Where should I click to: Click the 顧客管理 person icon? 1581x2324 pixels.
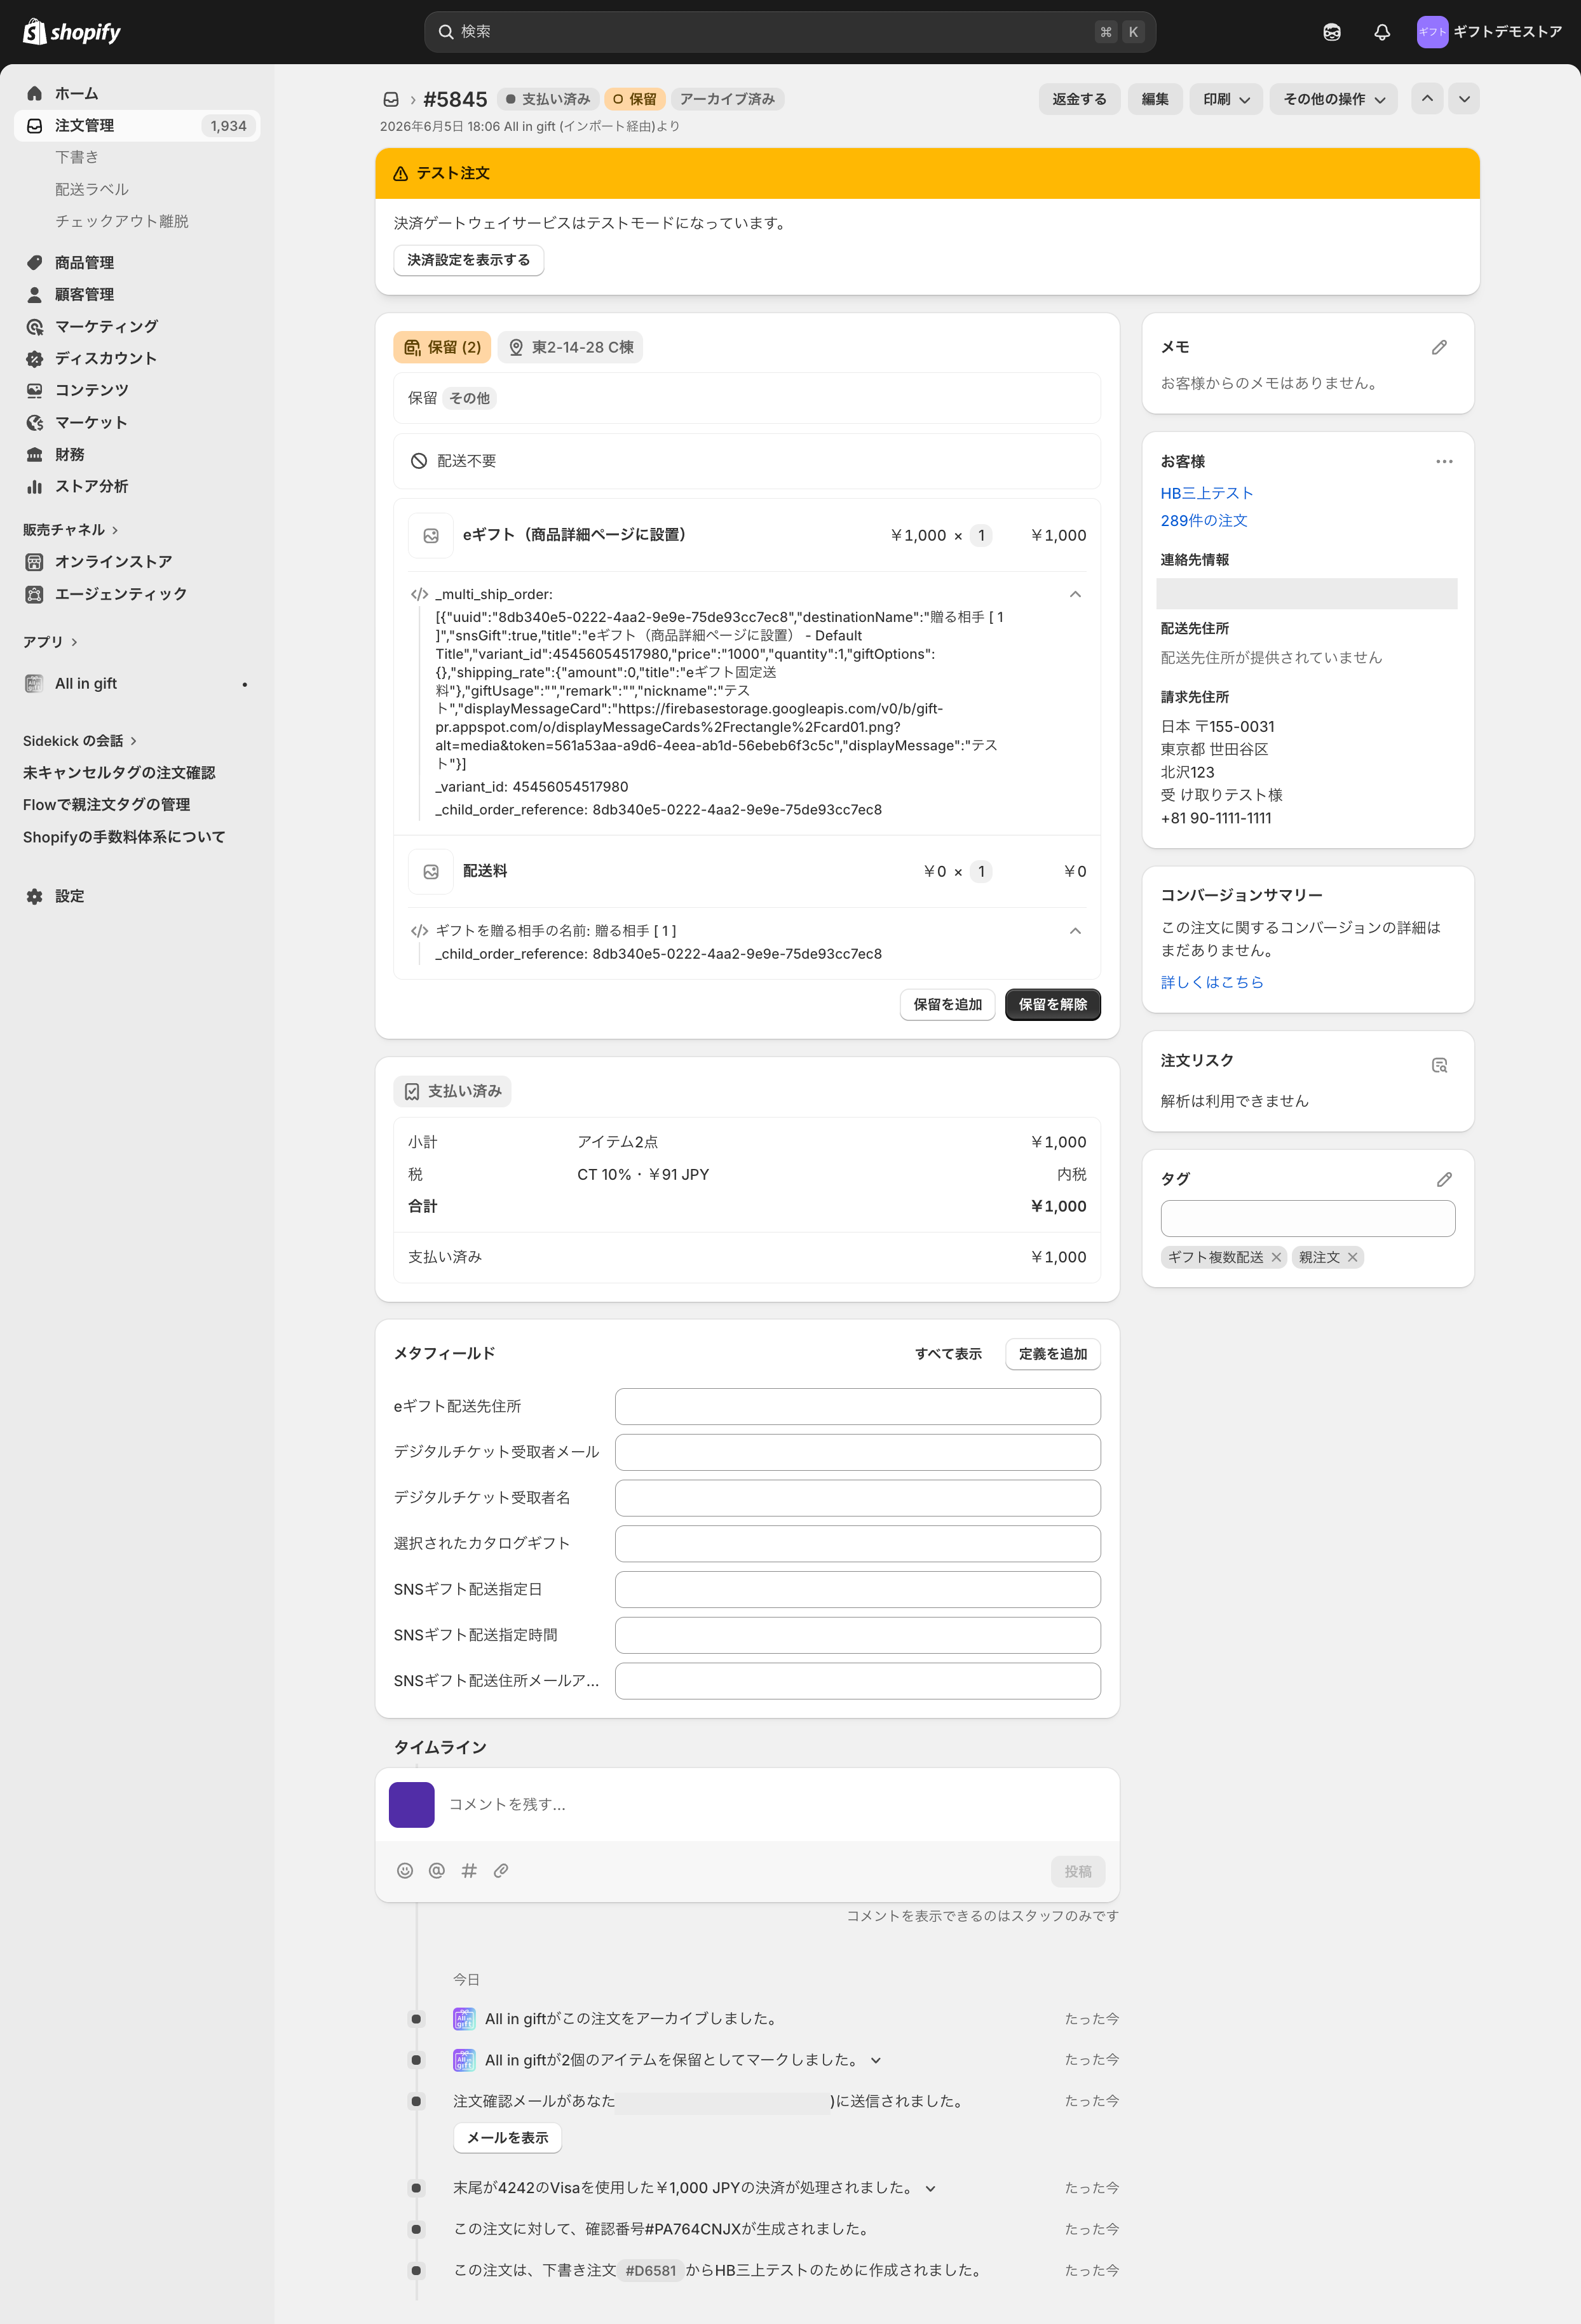[35, 294]
